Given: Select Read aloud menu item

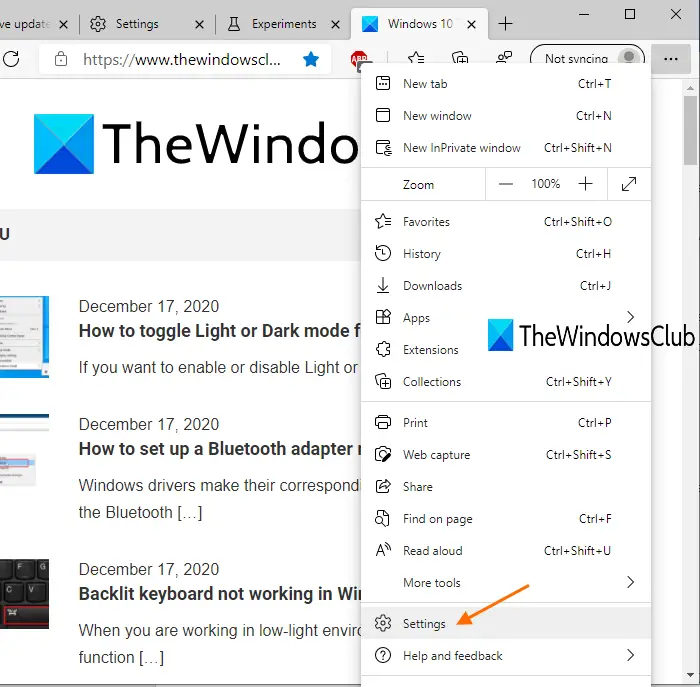Looking at the screenshot, I should tap(506, 551).
